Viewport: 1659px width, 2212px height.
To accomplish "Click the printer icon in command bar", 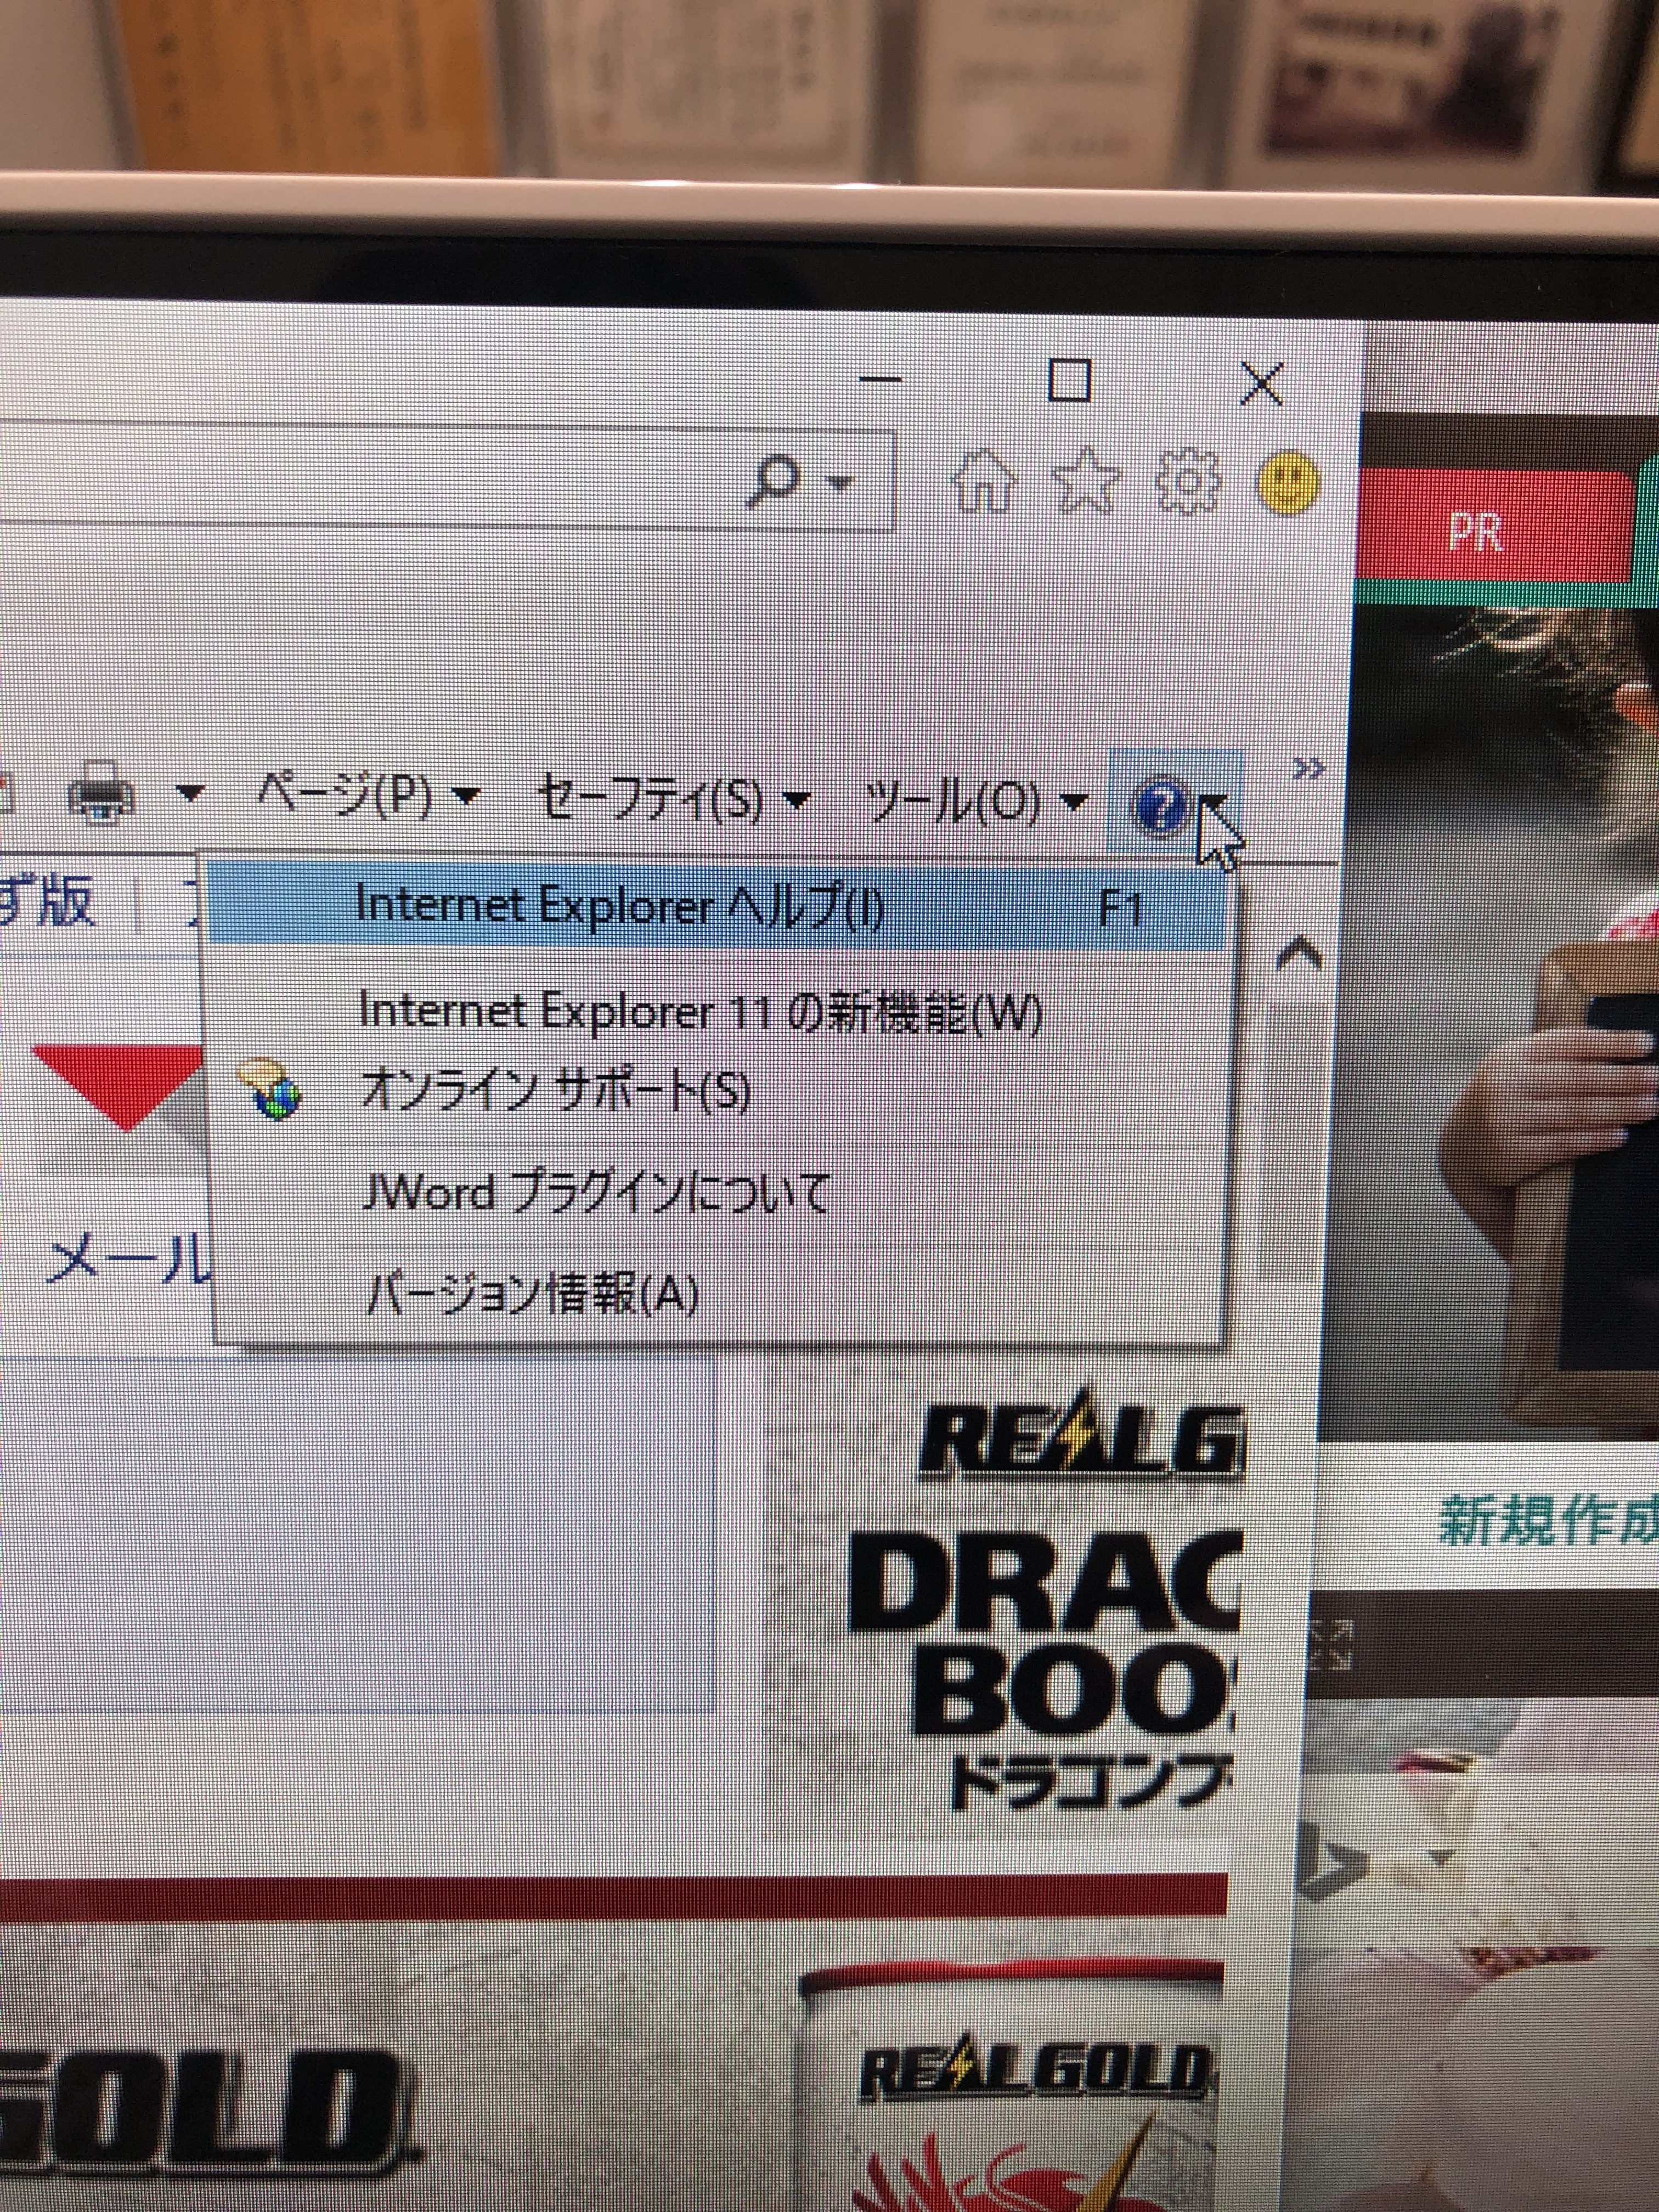I will 100,792.
